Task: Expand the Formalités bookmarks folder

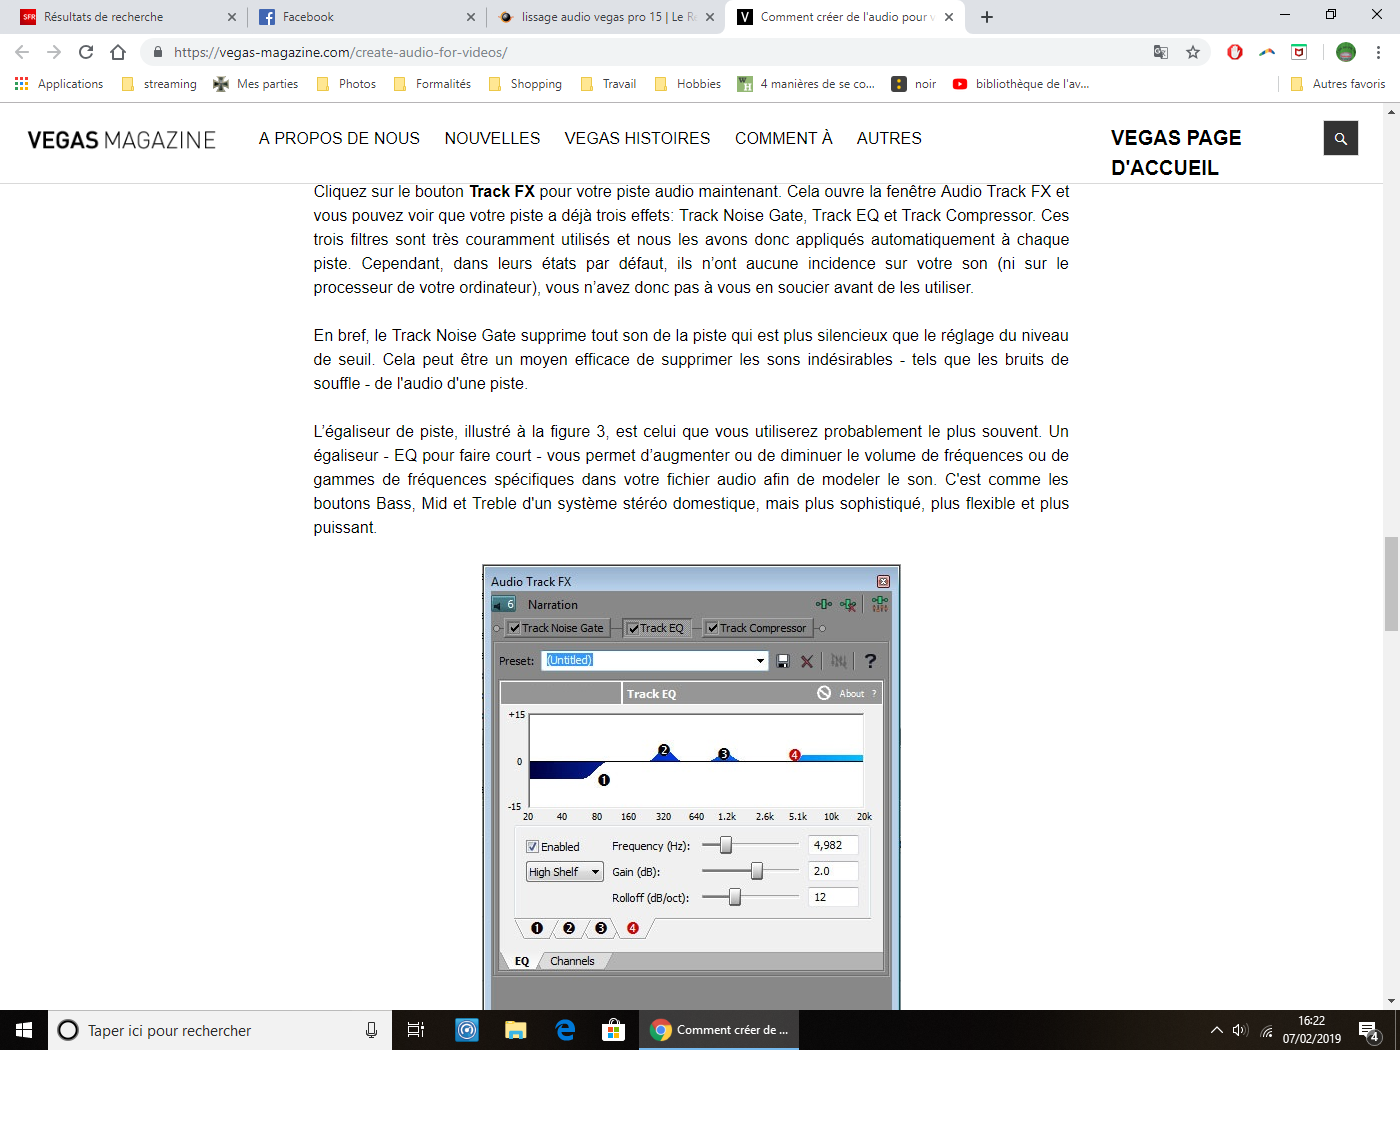Action: [432, 84]
